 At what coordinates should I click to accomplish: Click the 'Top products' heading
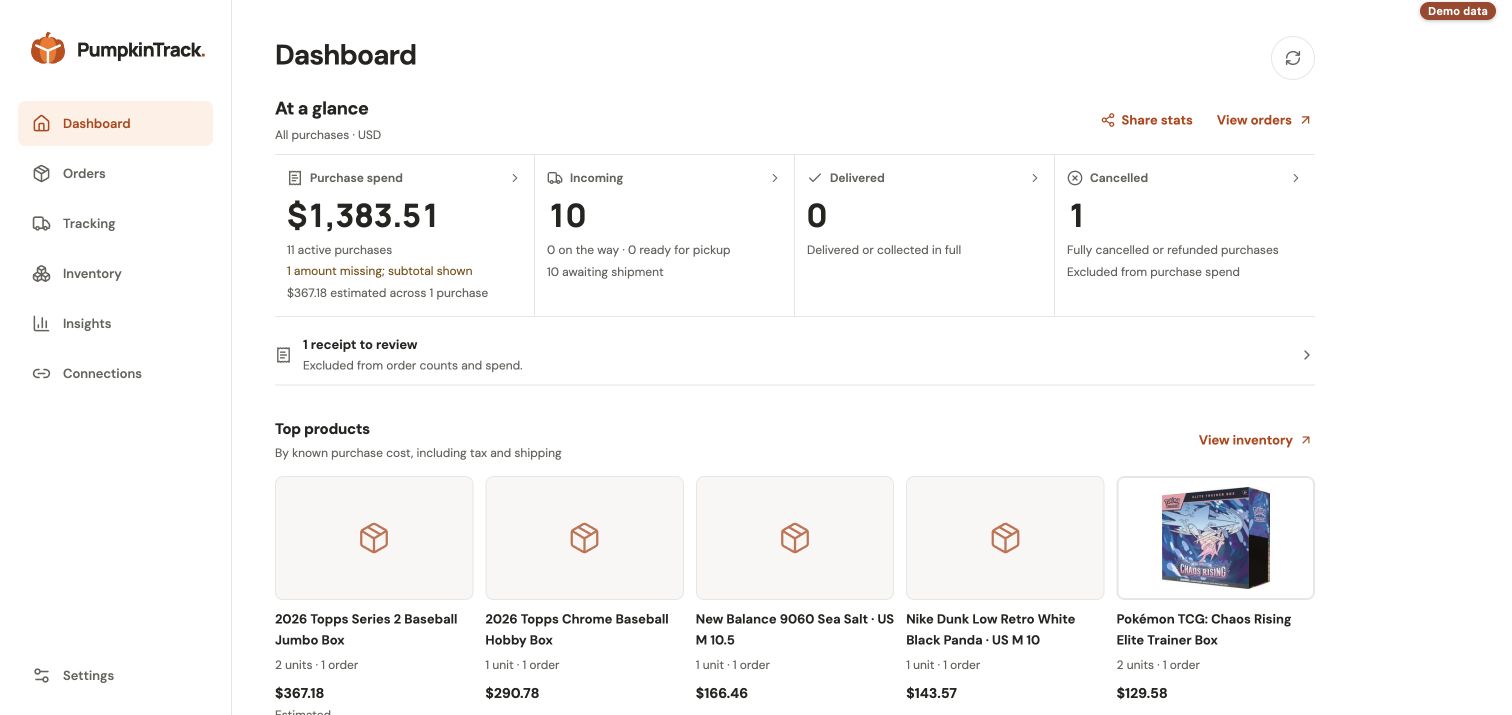click(x=322, y=429)
